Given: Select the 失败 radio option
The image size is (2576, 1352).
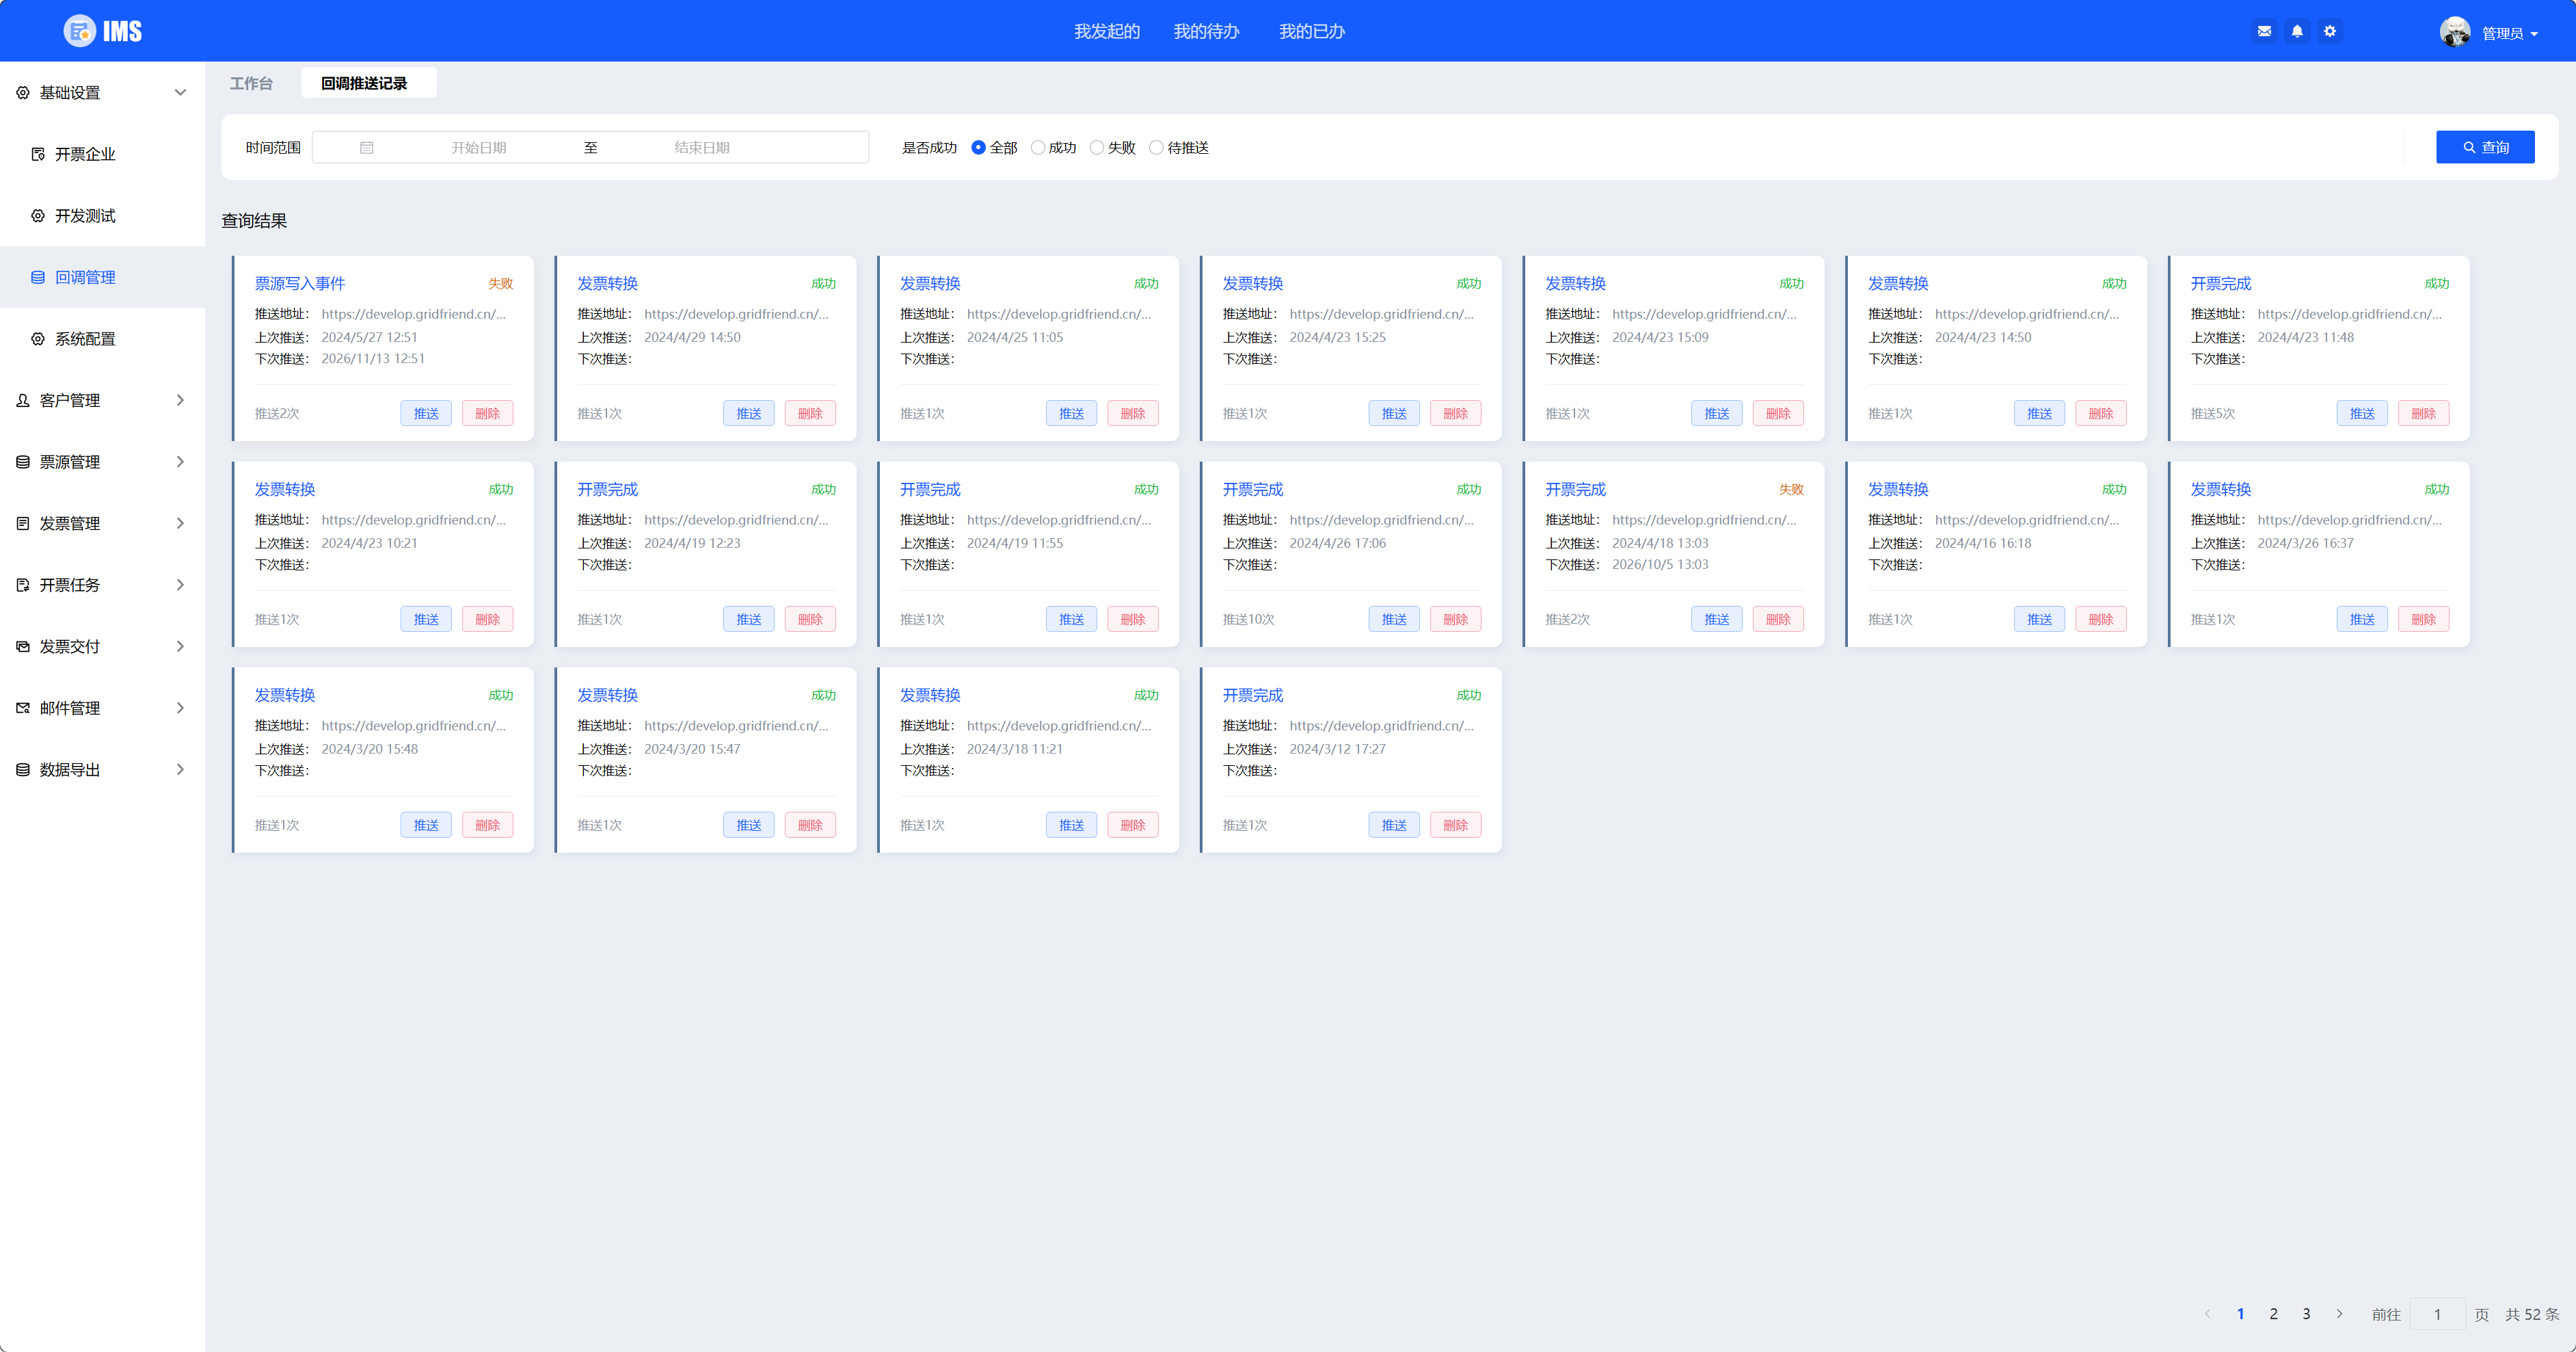Looking at the screenshot, I should pyautogui.click(x=1097, y=147).
